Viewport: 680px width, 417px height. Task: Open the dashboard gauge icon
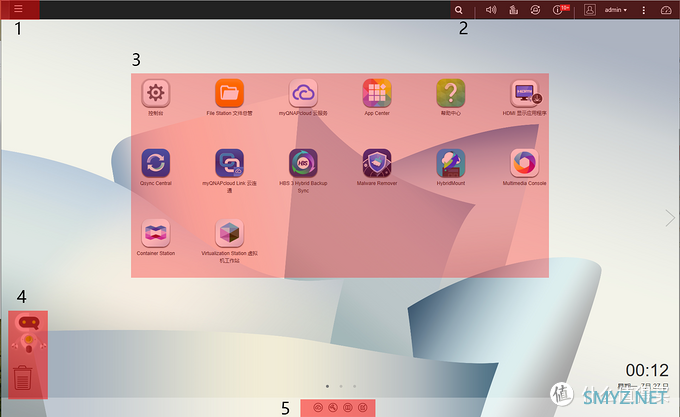[x=666, y=10]
